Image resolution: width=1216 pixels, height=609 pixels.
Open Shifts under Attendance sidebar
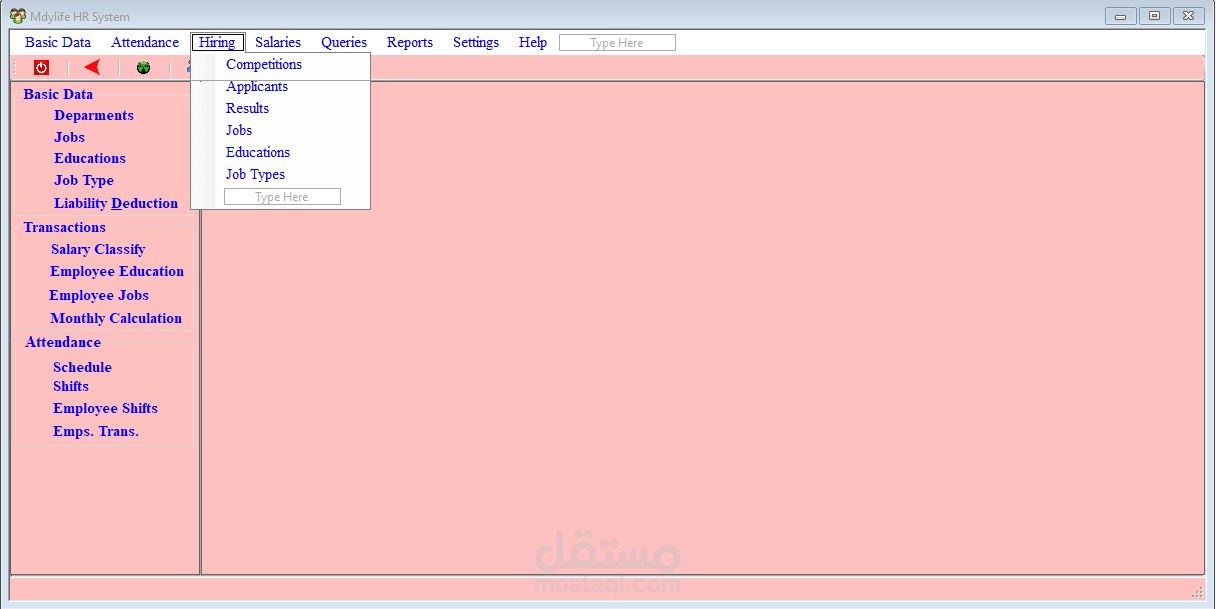click(x=71, y=386)
